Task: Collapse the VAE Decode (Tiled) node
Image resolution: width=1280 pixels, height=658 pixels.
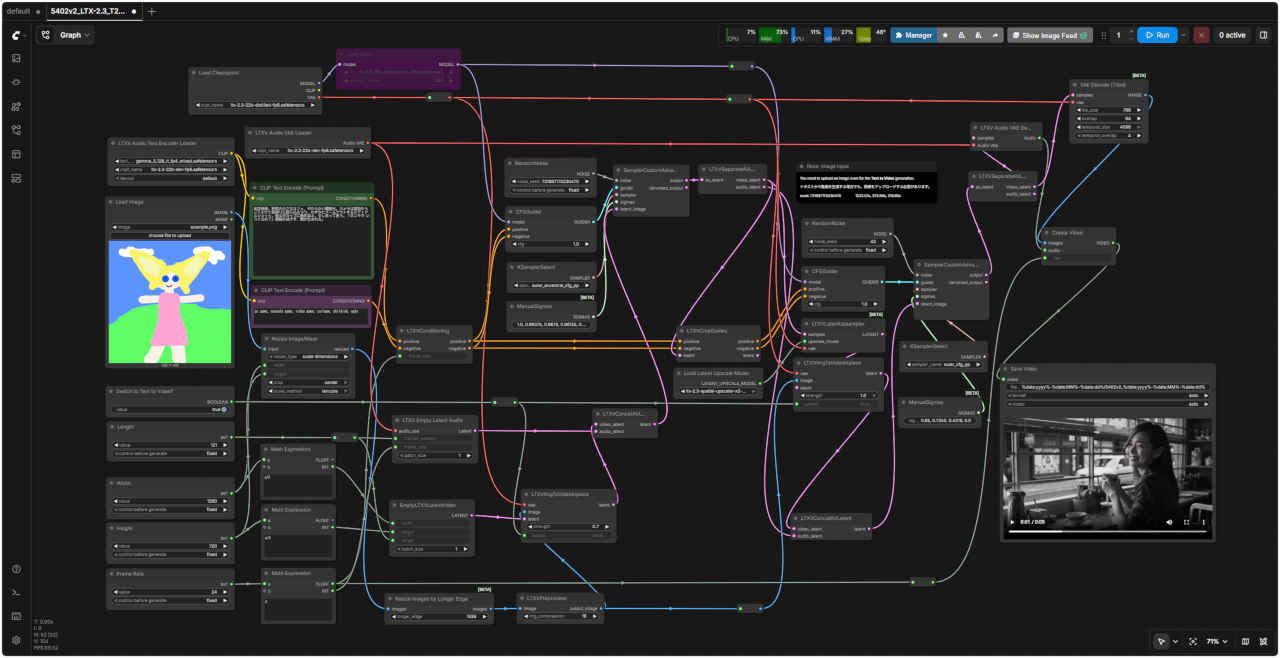Action: pyautogui.click(x=1073, y=85)
